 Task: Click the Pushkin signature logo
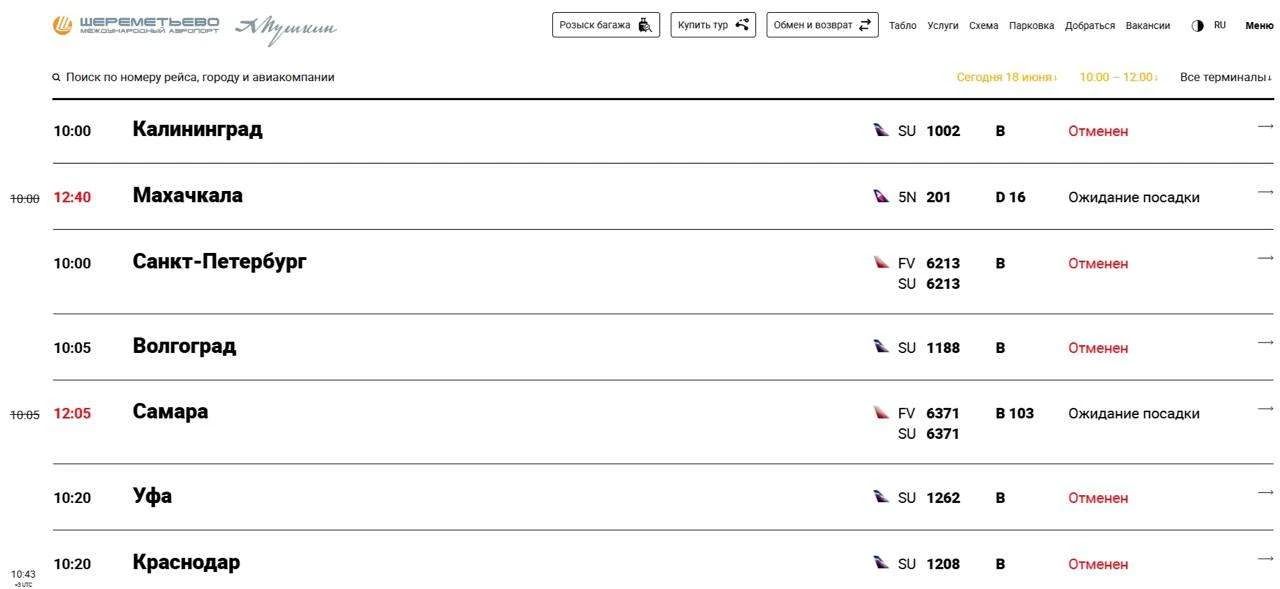coord(286,29)
